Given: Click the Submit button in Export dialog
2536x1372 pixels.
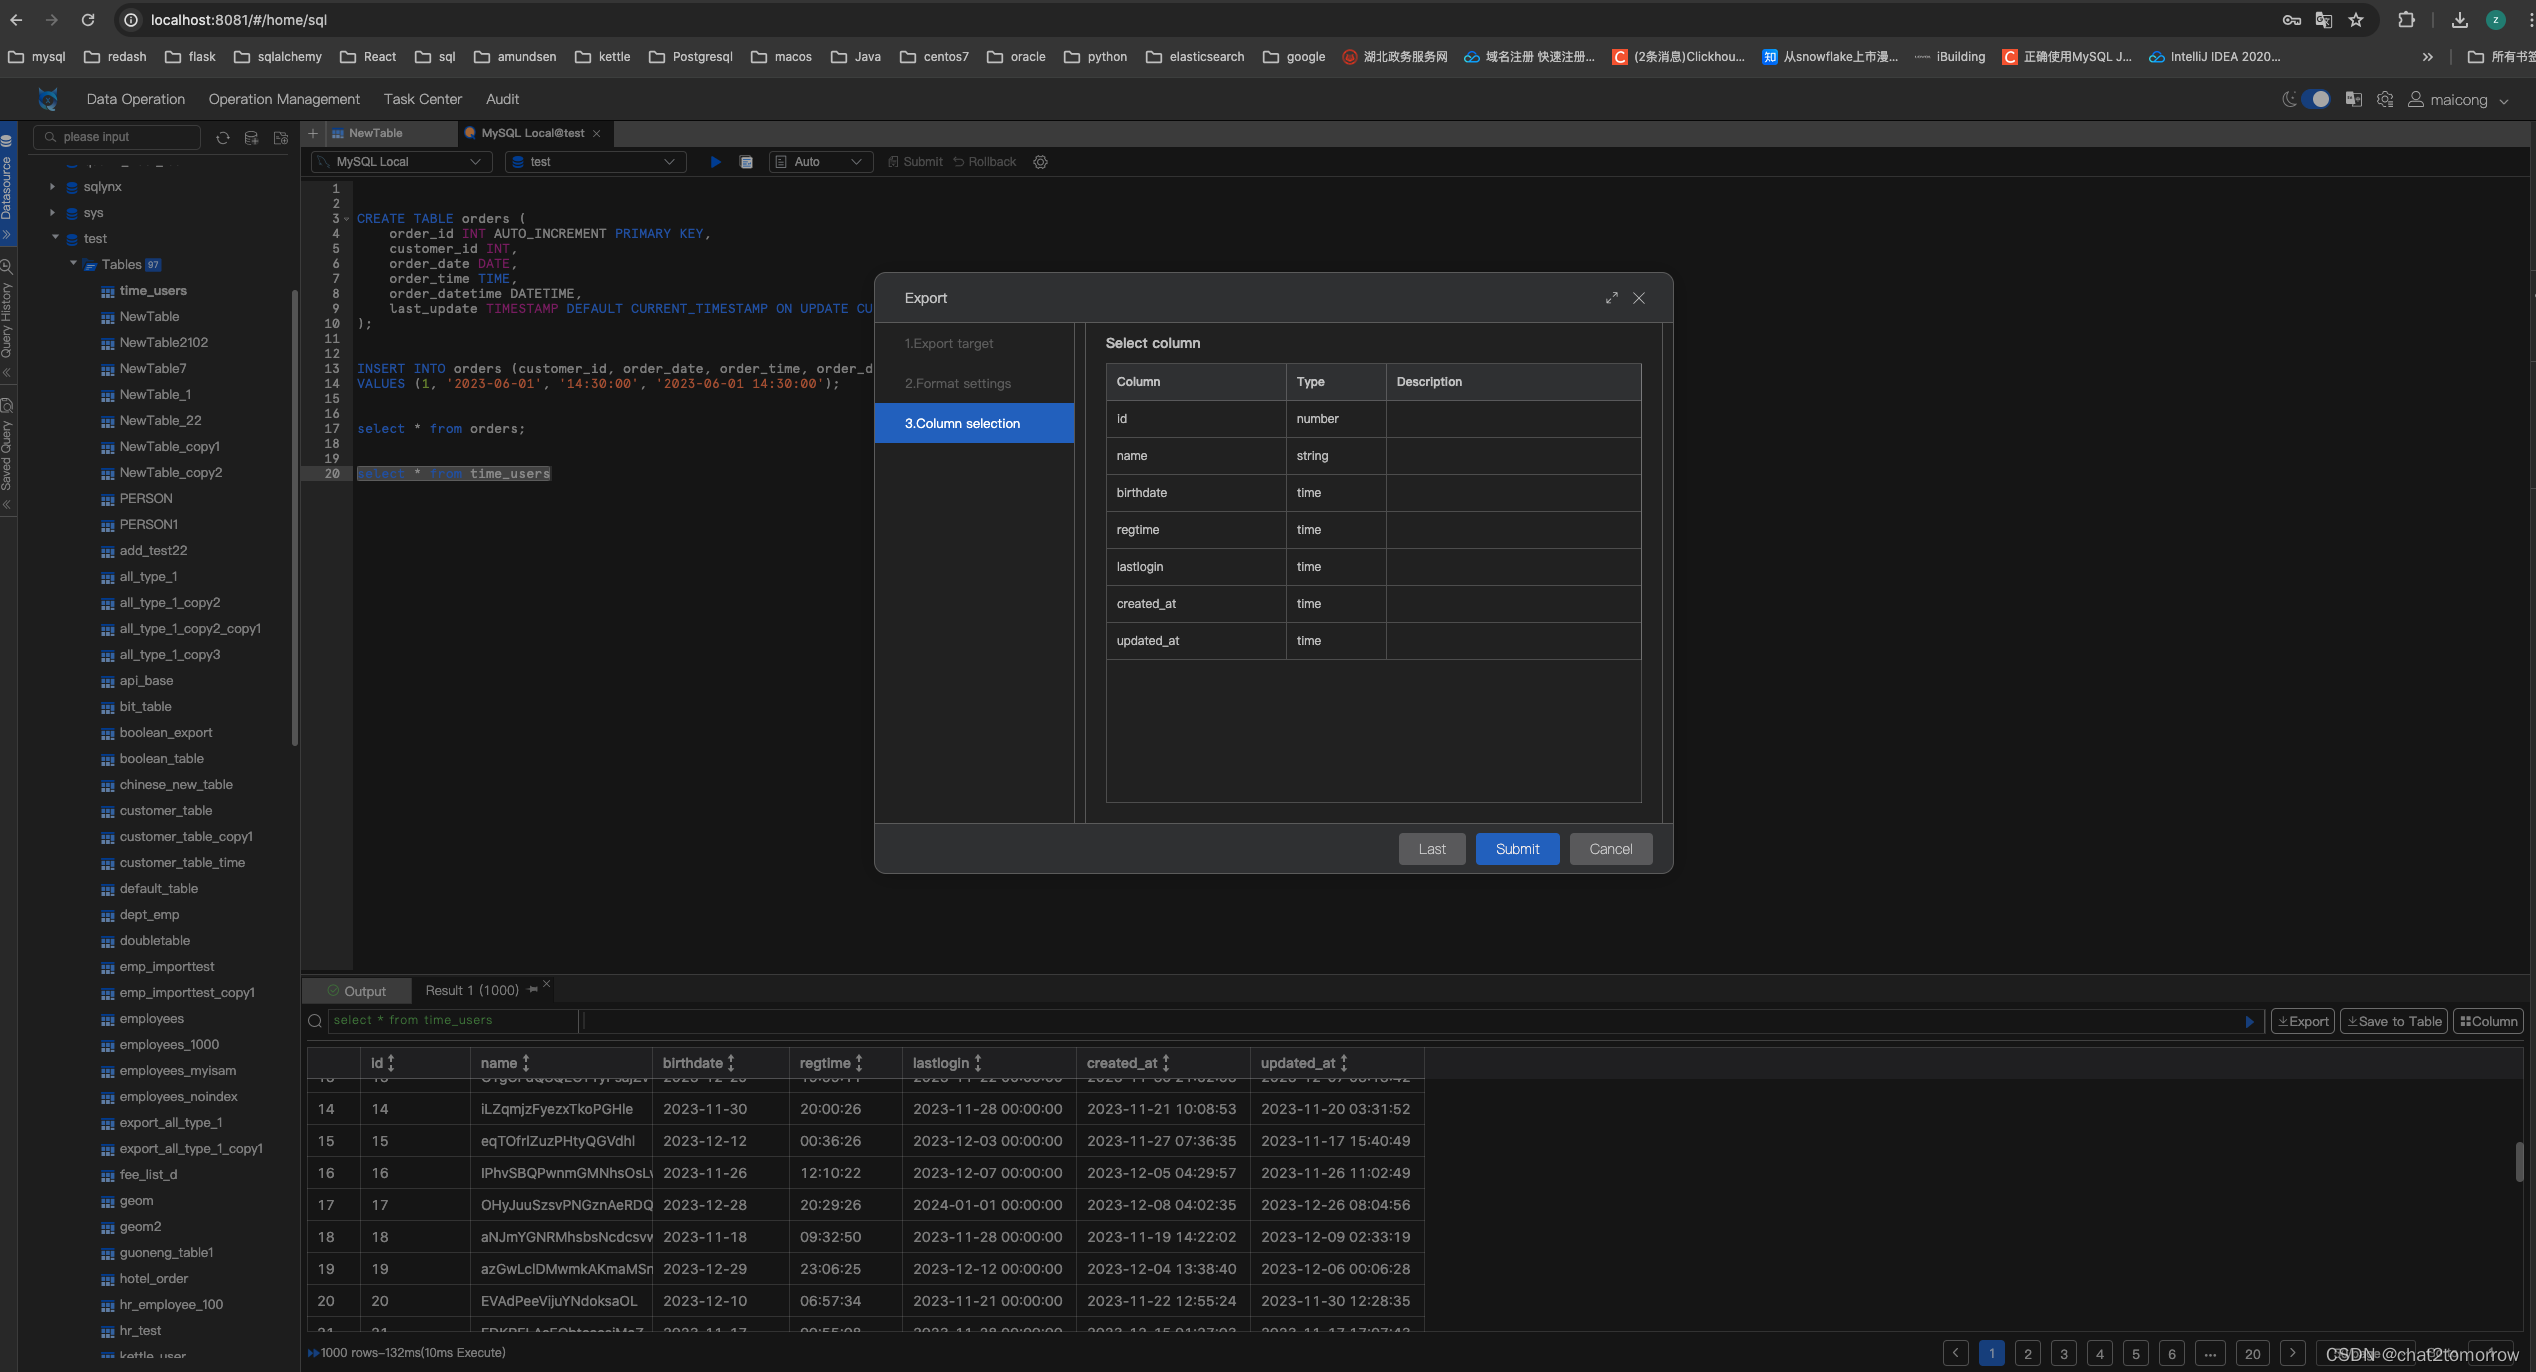Looking at the screenshot, I should (1516, 848).
